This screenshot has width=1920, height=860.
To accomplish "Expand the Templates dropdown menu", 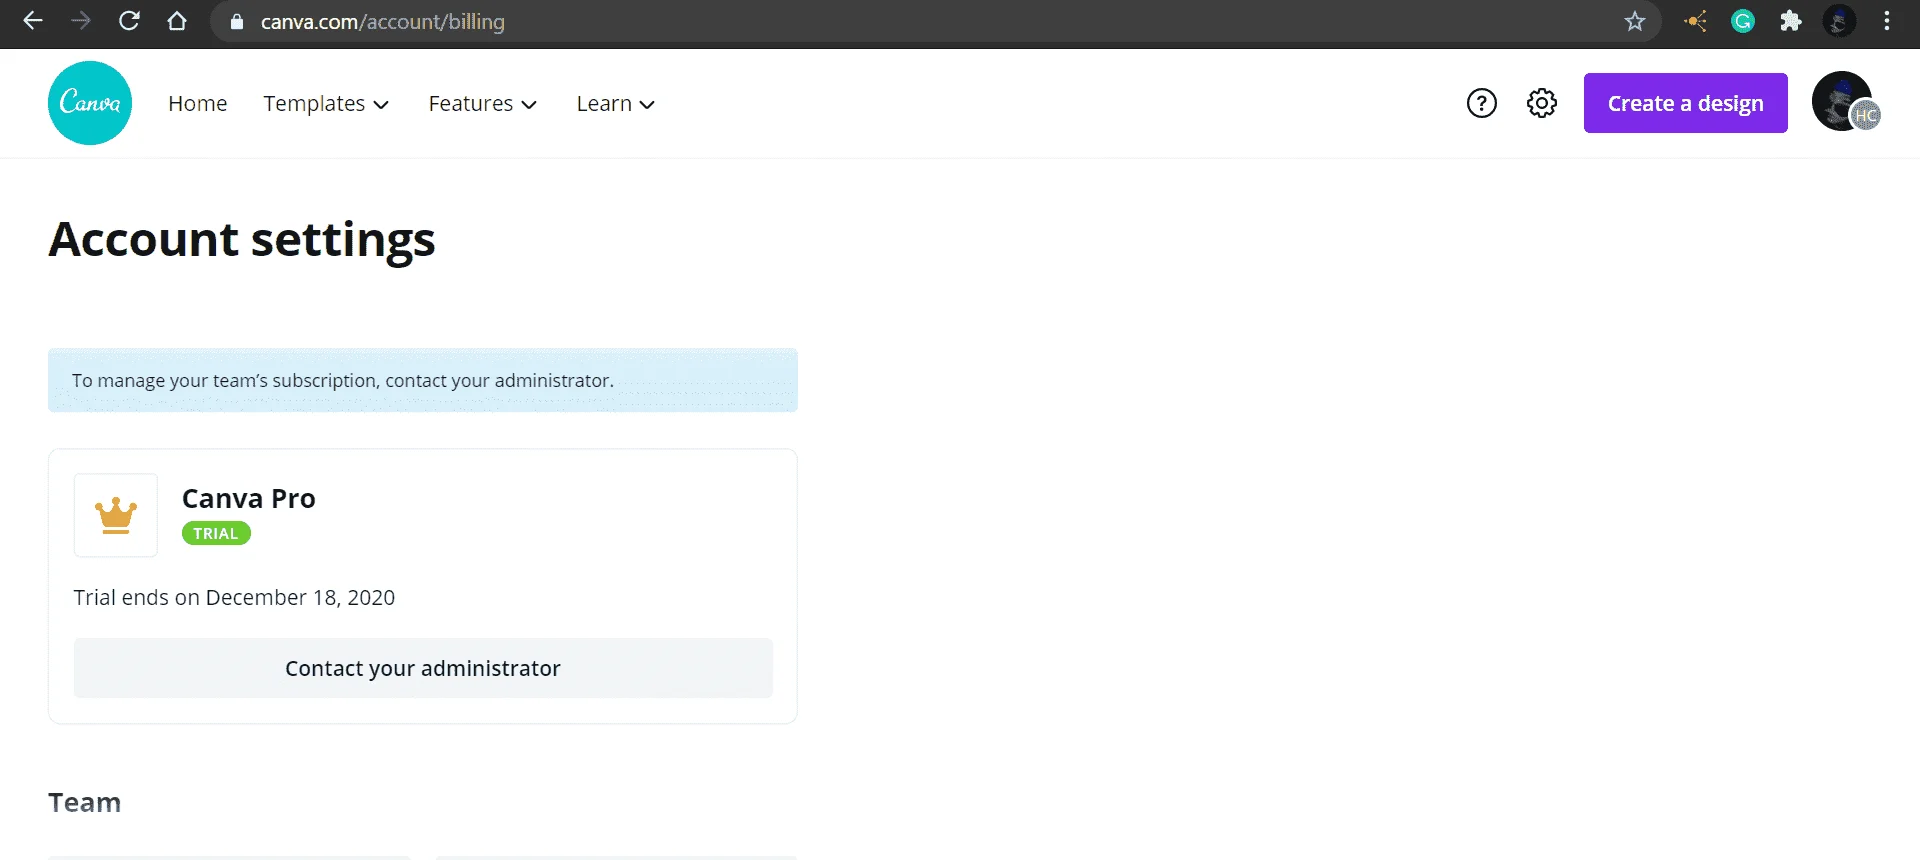I will [x=326, y=104].
